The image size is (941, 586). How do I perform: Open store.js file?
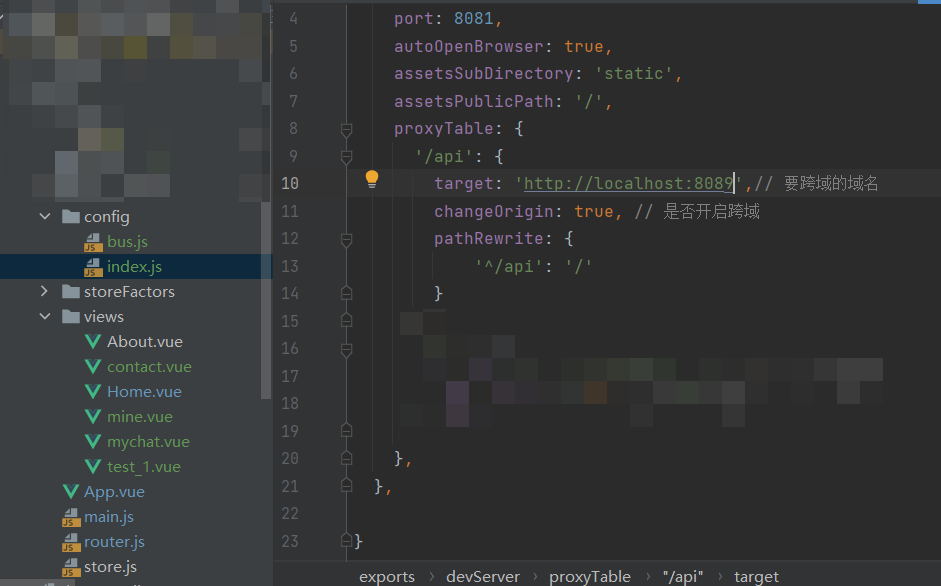(110, 567)
